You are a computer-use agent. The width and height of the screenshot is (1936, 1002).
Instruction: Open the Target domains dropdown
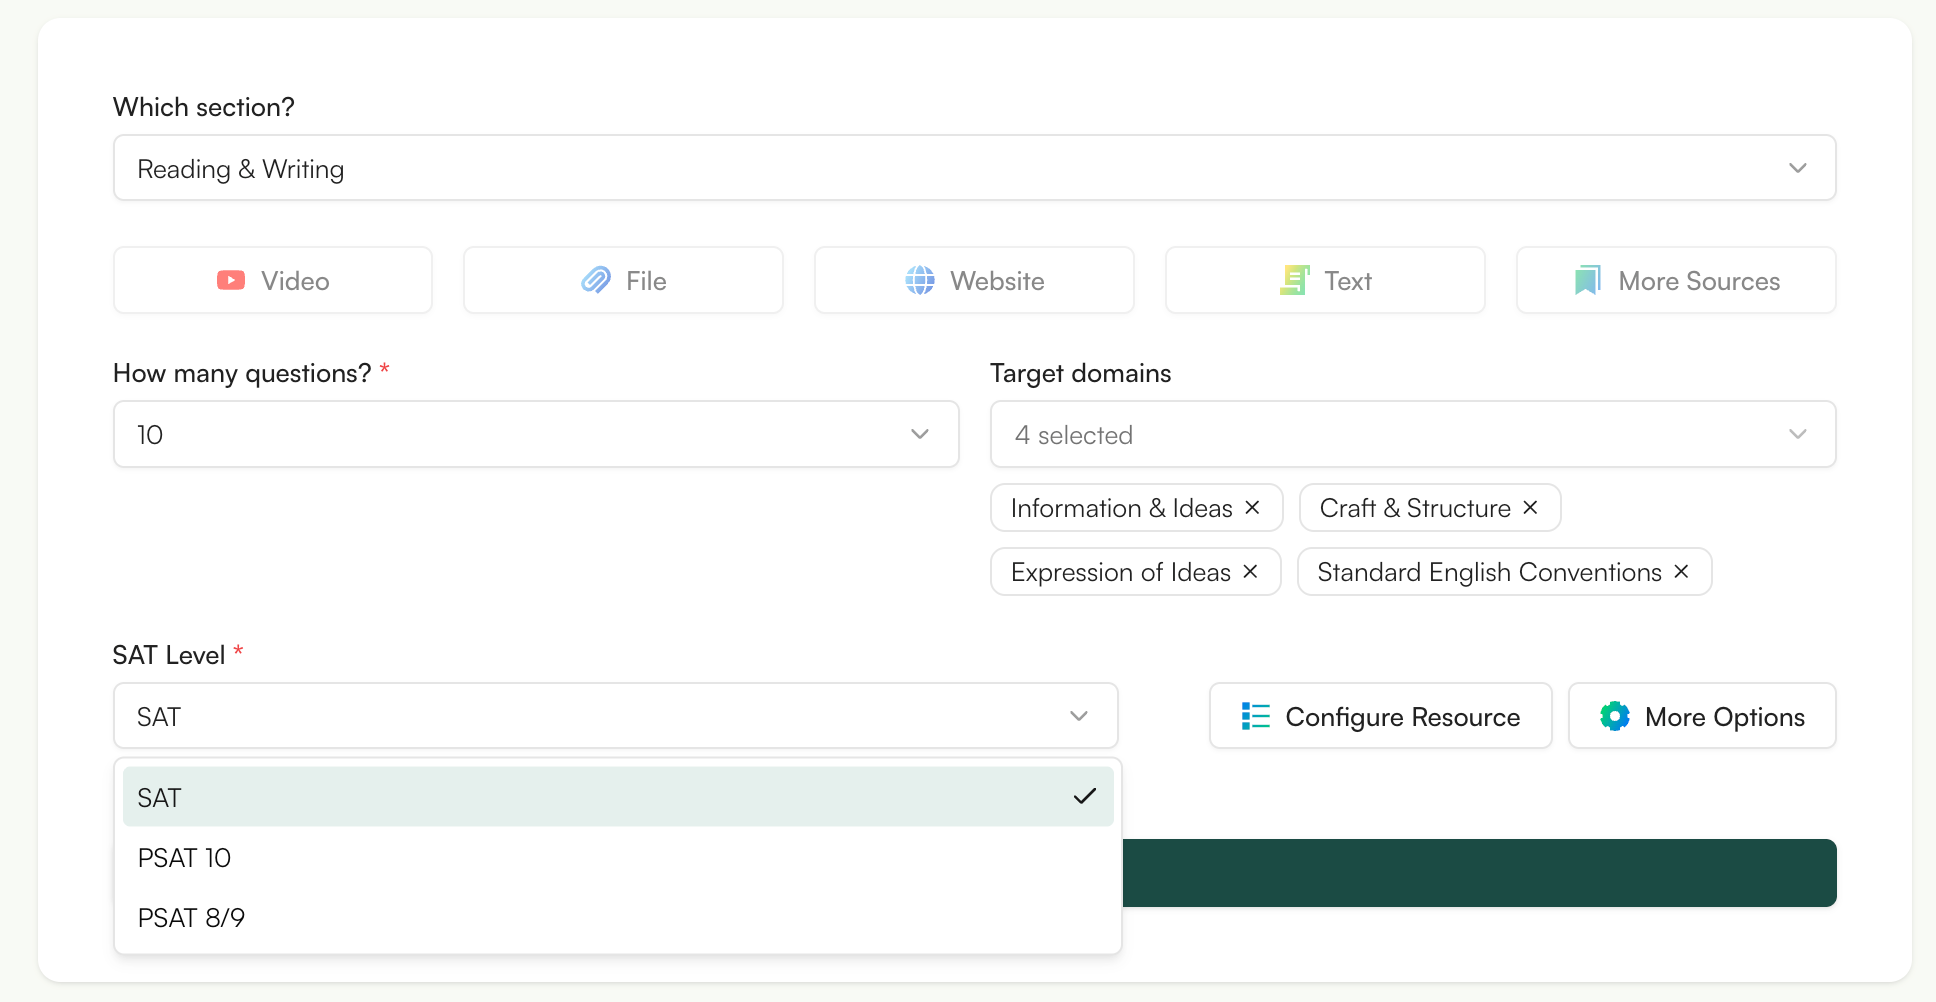(1413, 434)
